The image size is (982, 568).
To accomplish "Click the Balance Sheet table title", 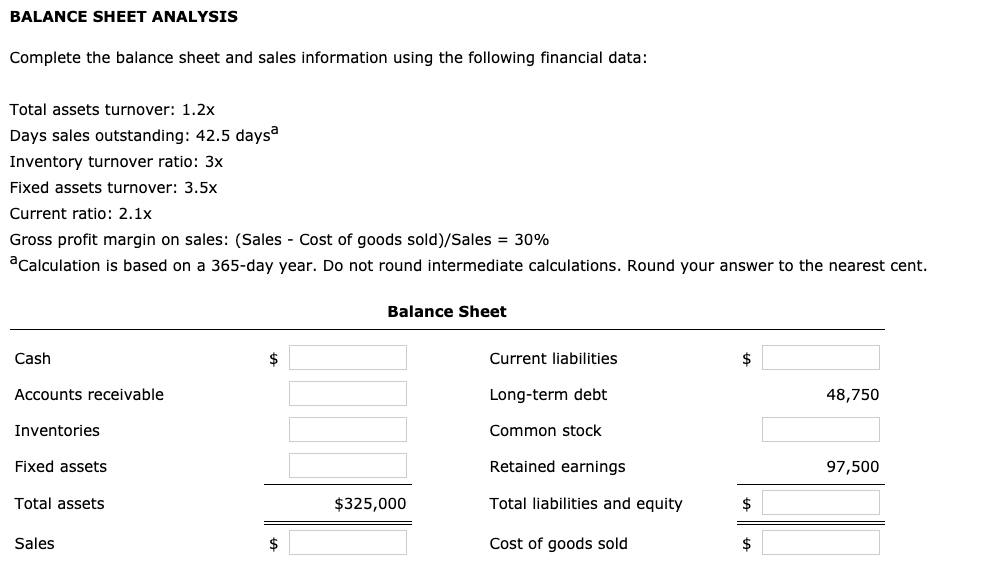I will (x=446, y=312).
